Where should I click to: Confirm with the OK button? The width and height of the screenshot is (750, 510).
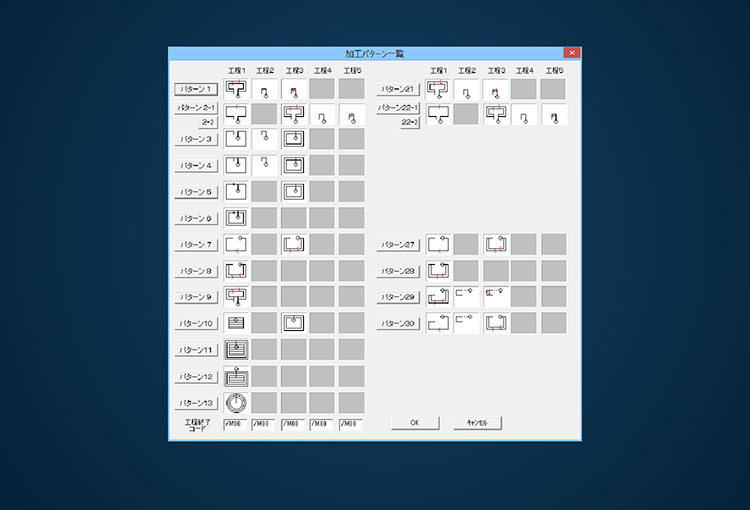[415, 422]
